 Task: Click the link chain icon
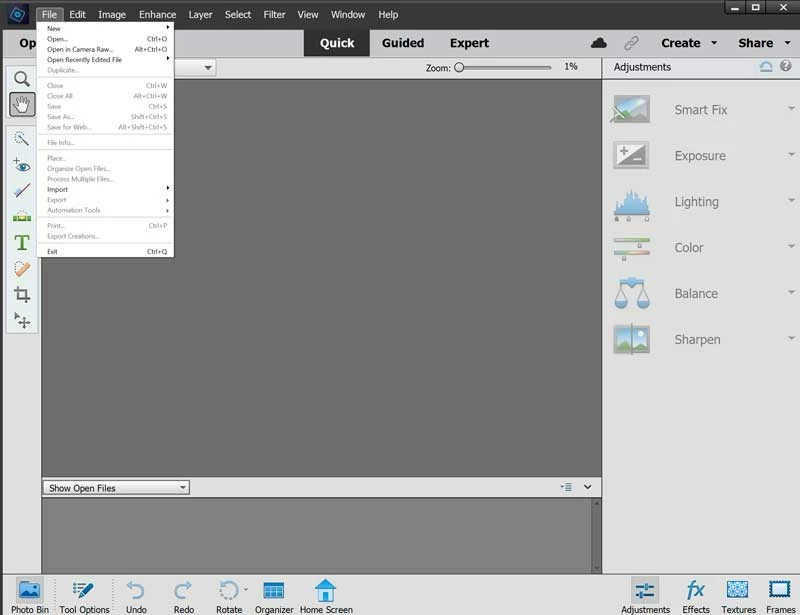[x=631, y=43]
